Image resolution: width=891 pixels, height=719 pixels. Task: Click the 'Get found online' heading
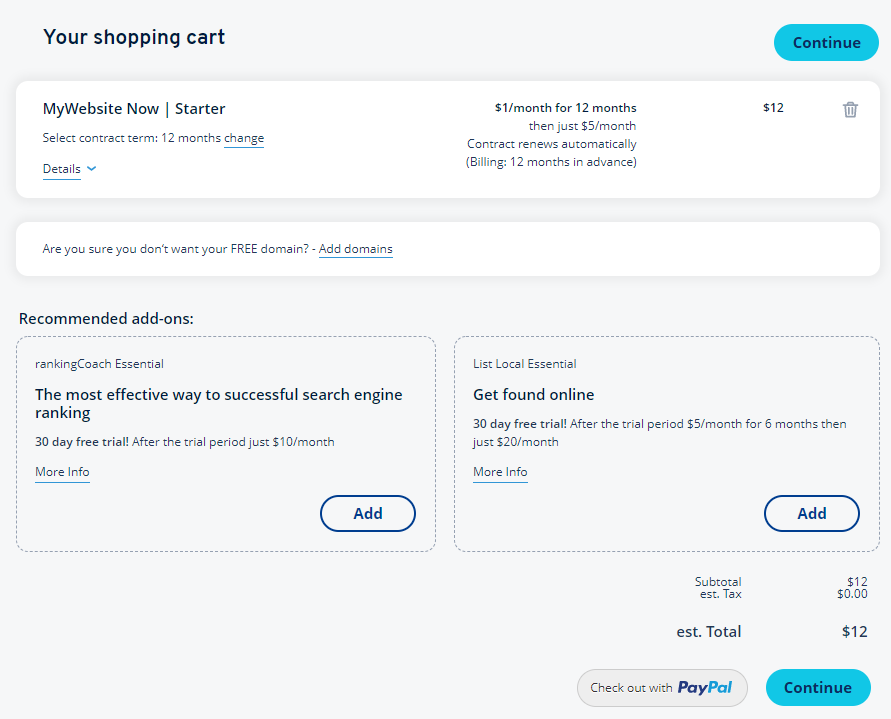534,394
